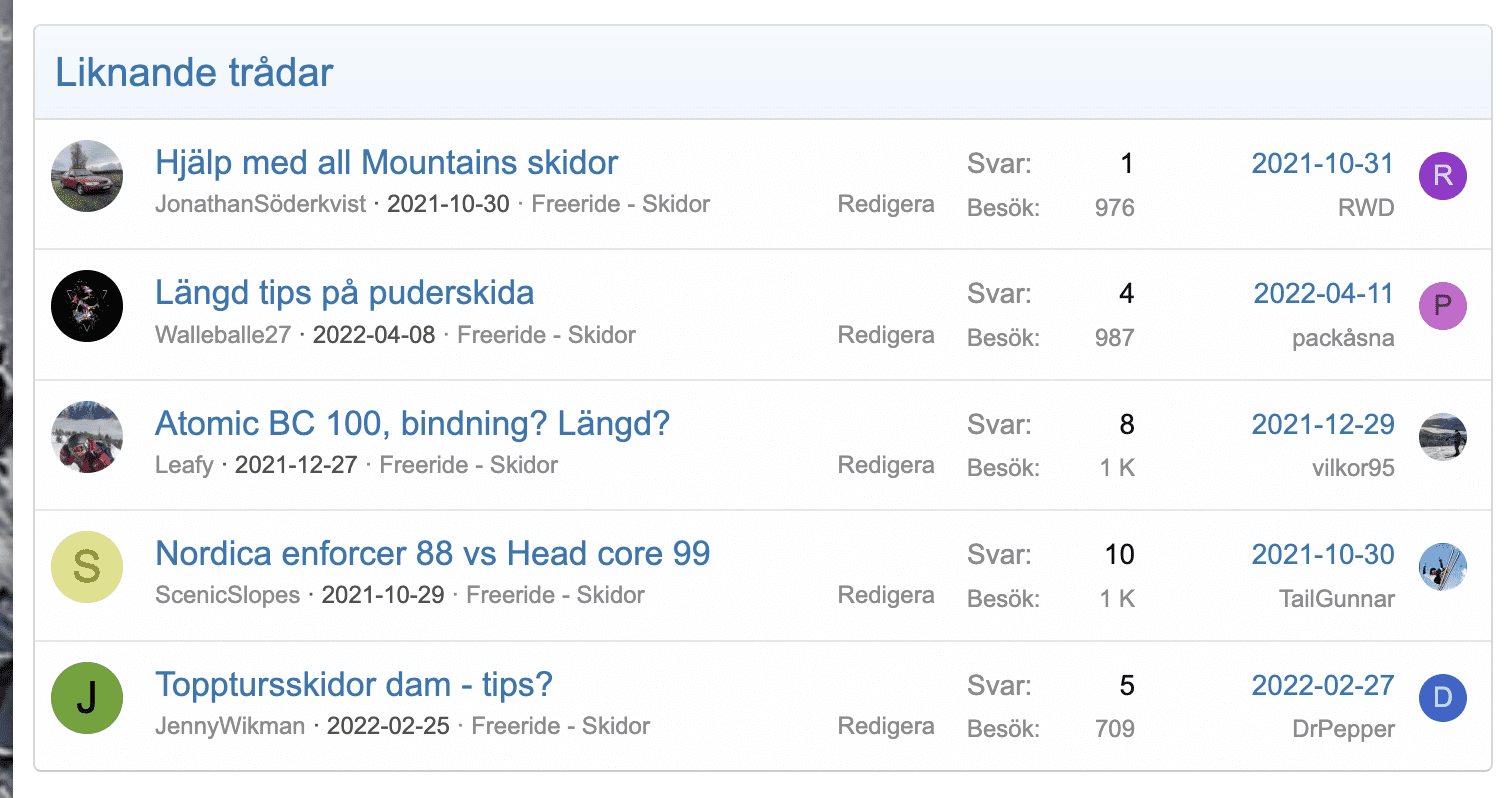Click DrPepper blue D avatar
This screenshot has width=1508, height=798.
1442,698
